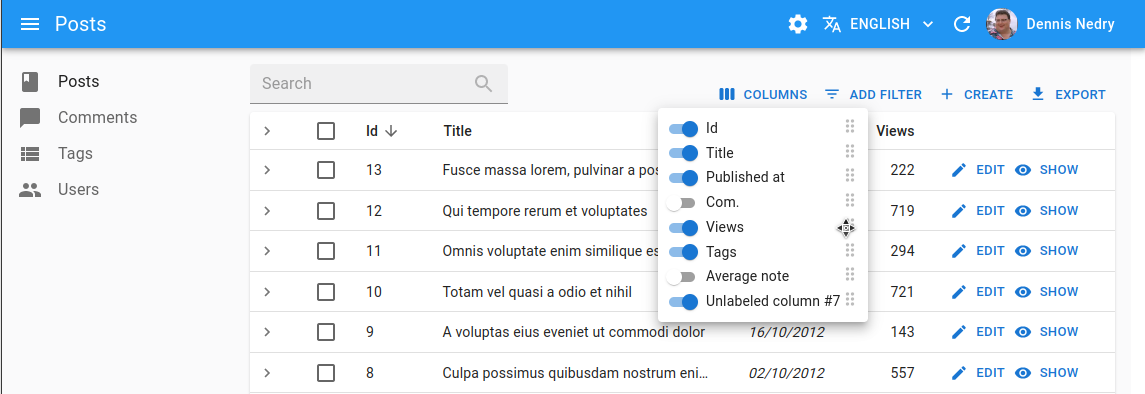Click the CREATE button
The image size is (1145, 394).
[976, 95]
